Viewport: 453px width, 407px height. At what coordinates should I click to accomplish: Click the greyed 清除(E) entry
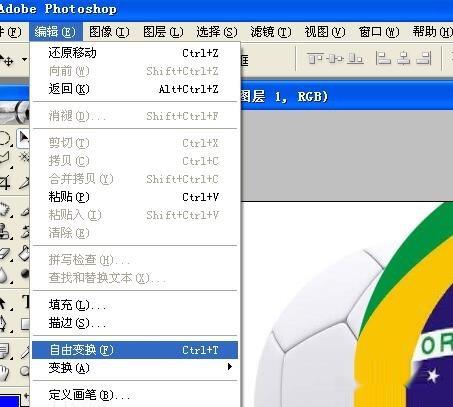point(135,233)
